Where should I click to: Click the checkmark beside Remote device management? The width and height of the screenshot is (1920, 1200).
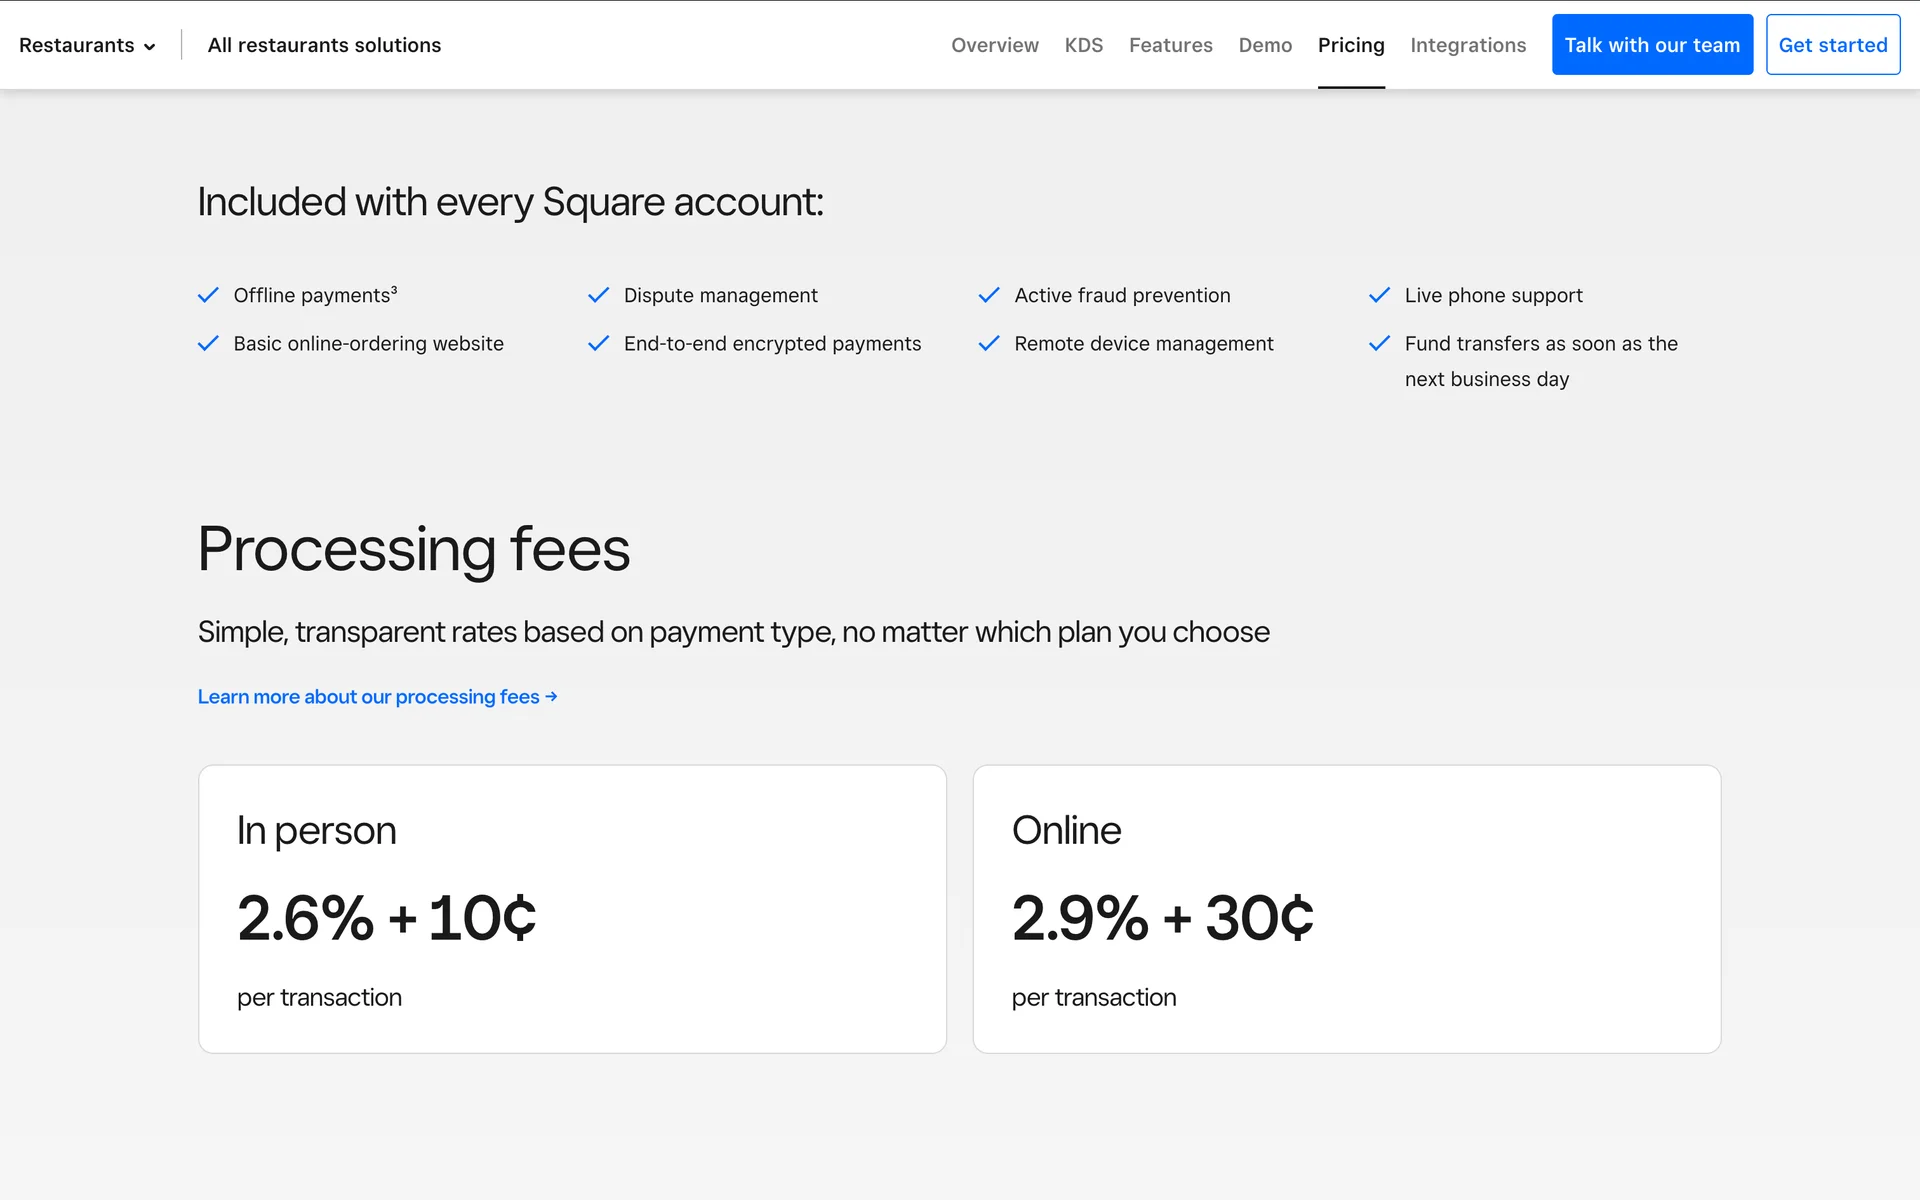click(x=989, y=343)
